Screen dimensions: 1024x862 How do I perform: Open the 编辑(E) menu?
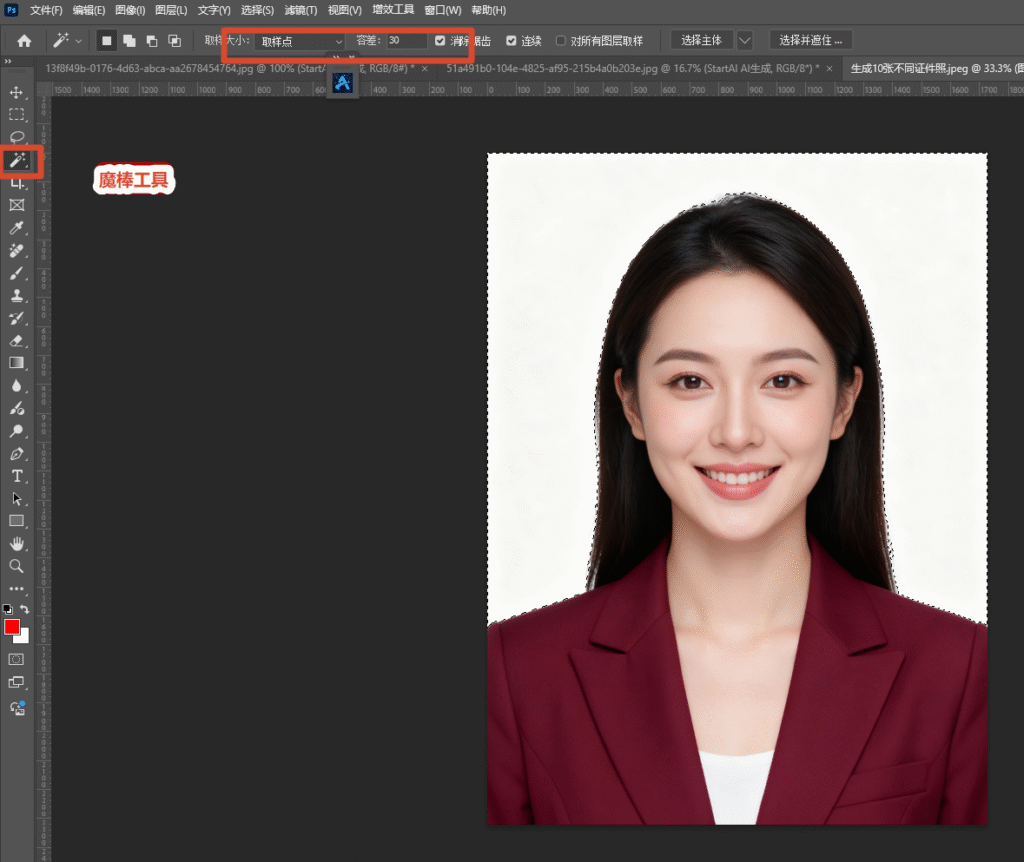(89, 10)
